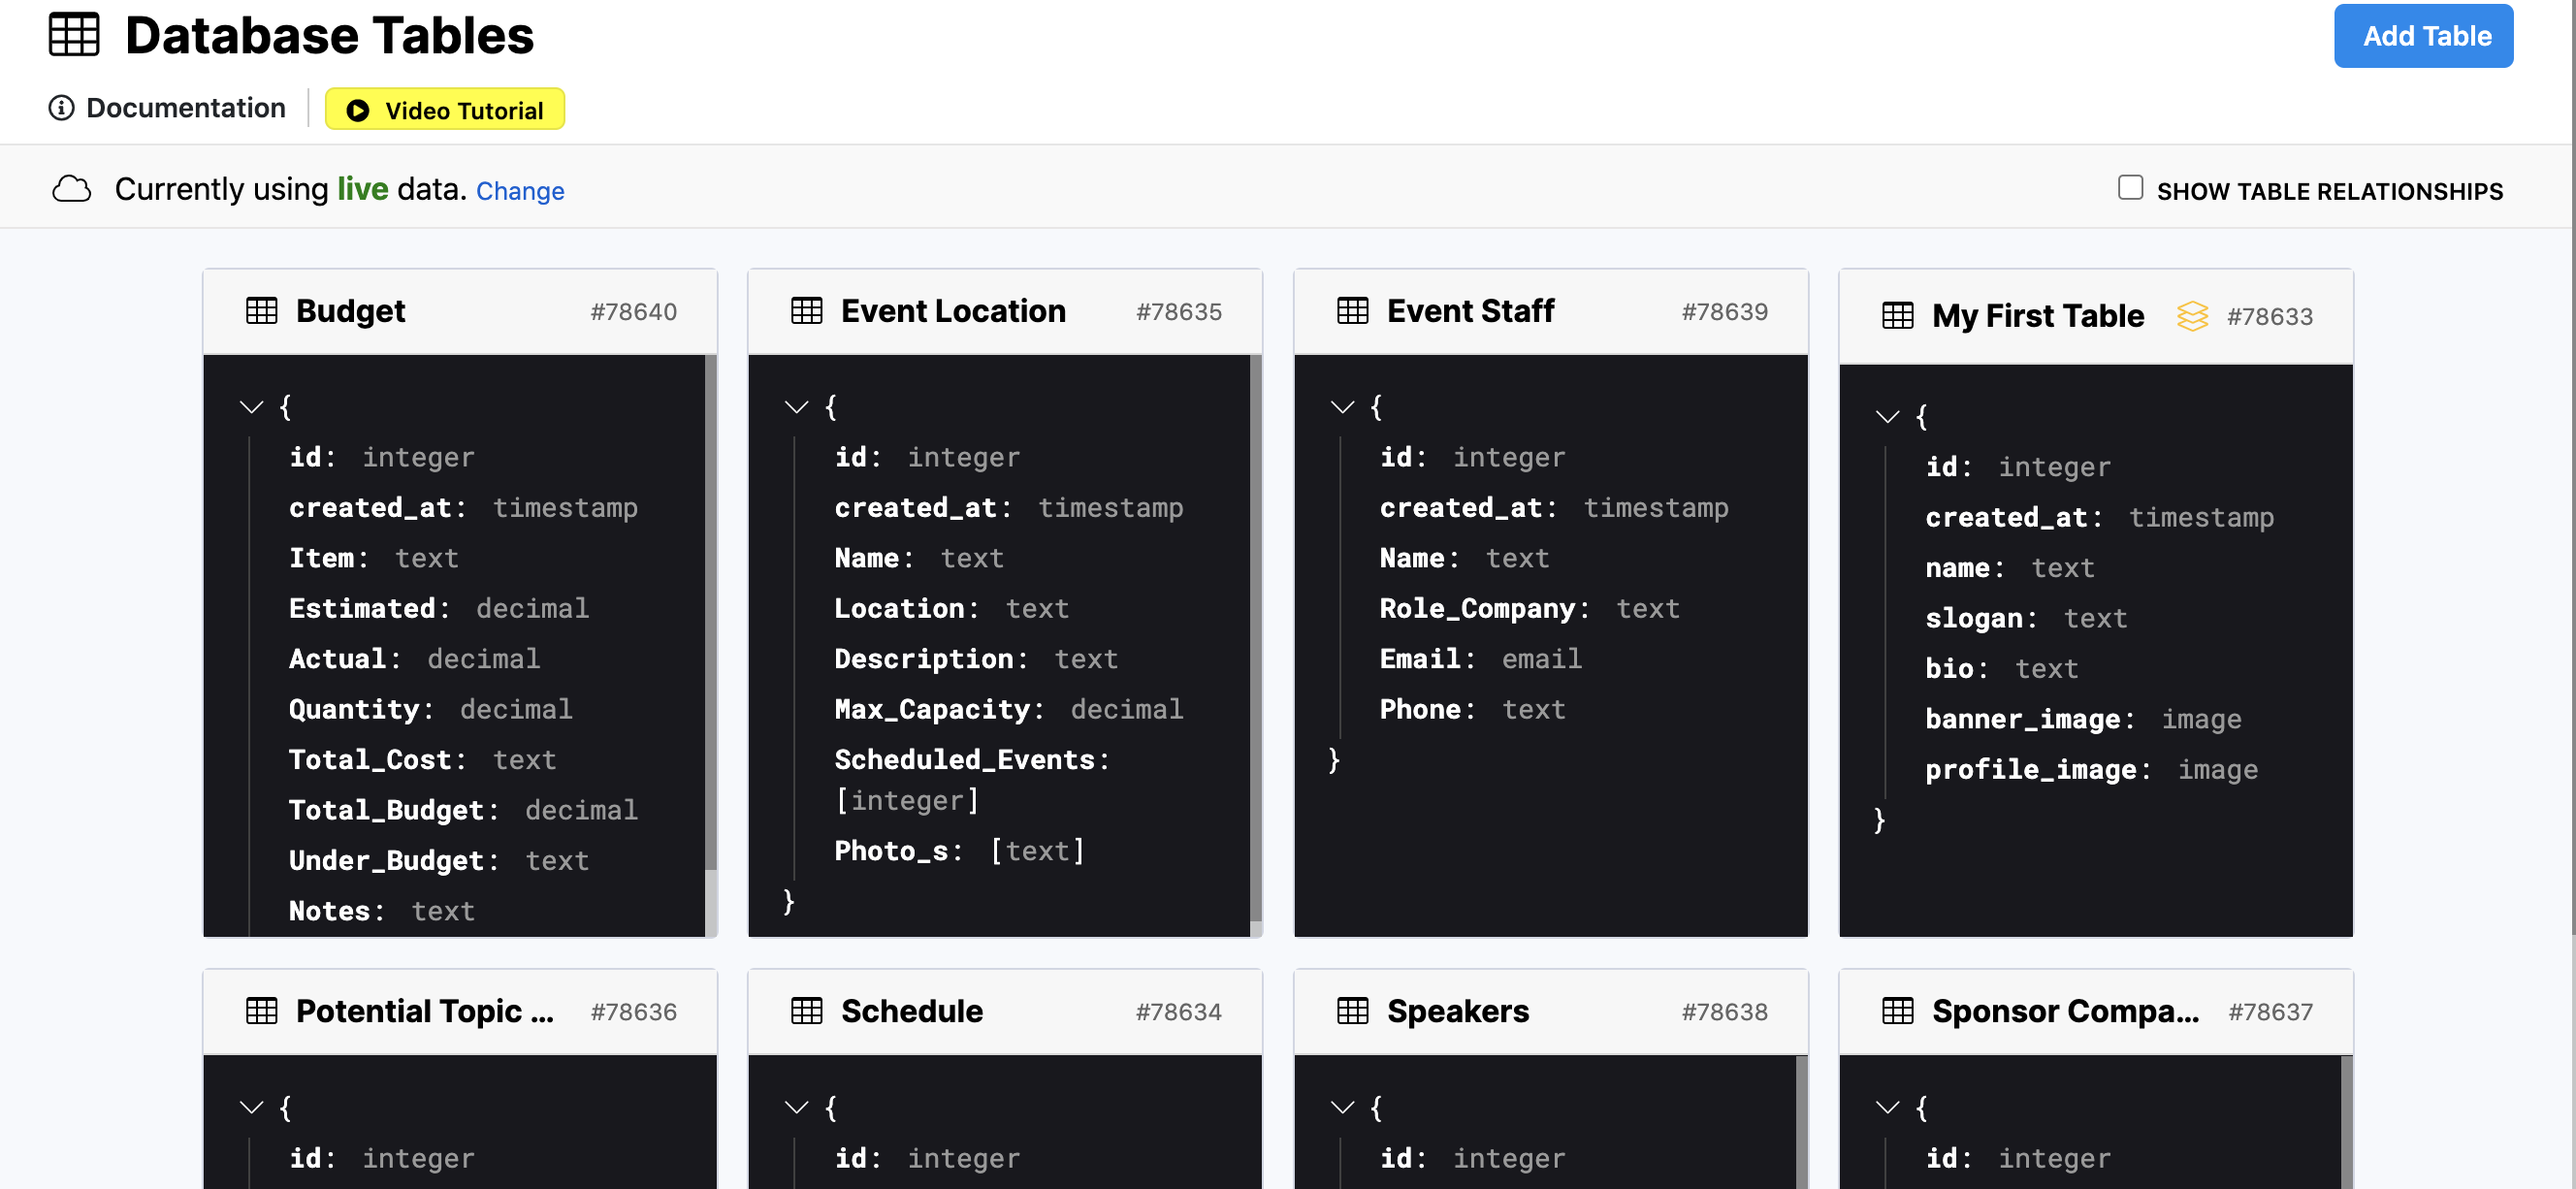The image size is (2576, 1189).
Task: Click the Database Tables header grid icon
Action: [74, 35]
